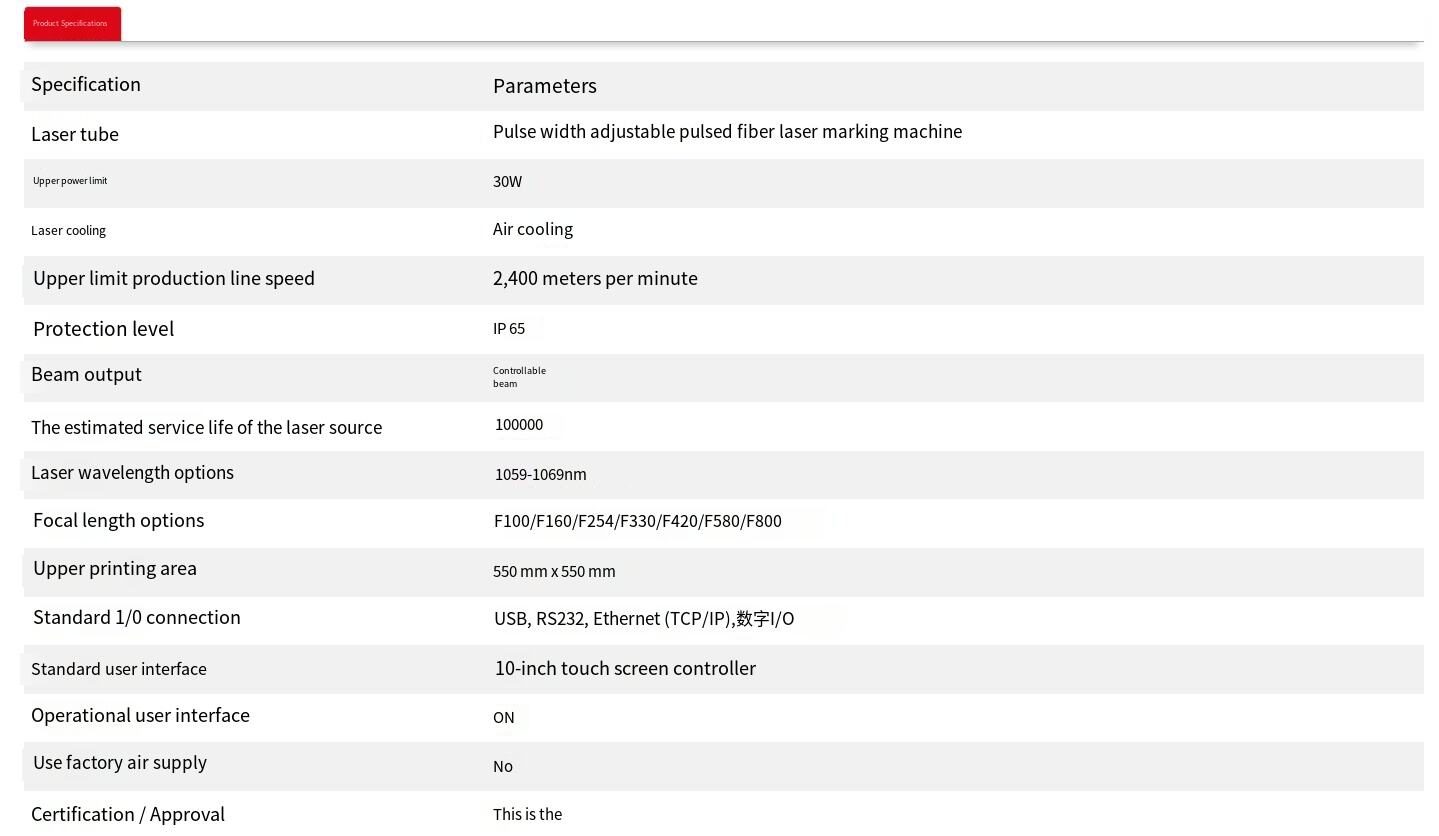Viewport: 1439px width, 836px height.
Task: Click the 550 mm x 550 mm value
Action: [x=554, y=572]
